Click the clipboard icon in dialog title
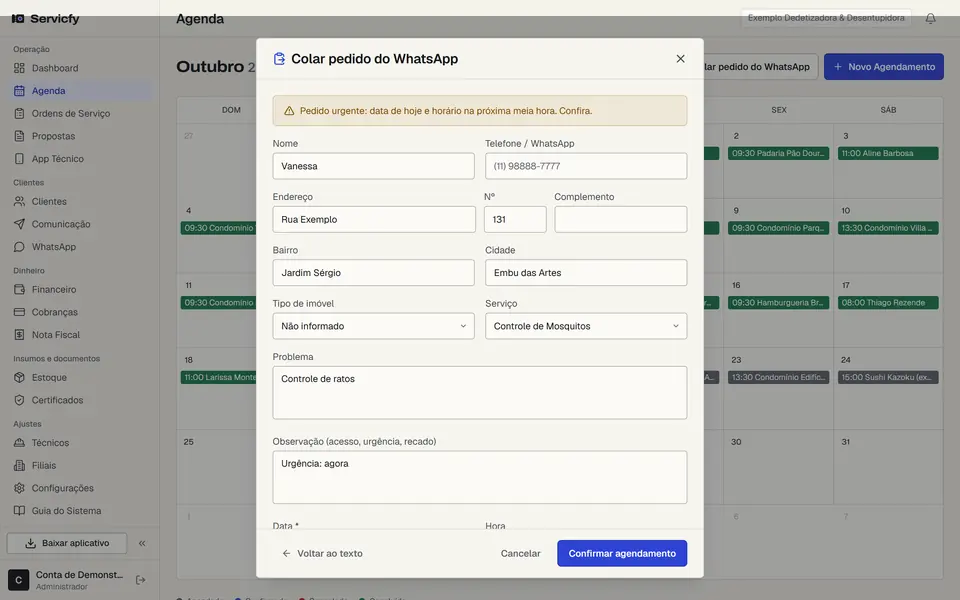 [x=279, y=59]
